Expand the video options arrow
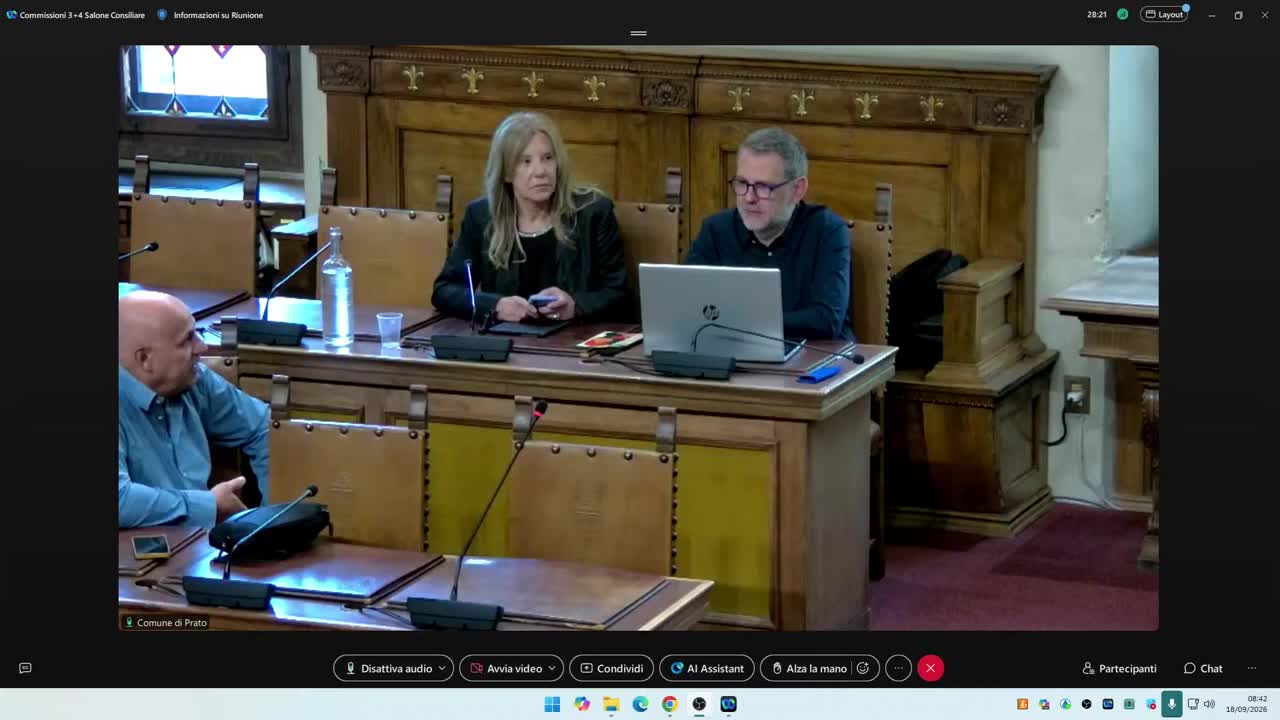The width and height of the screenshot is (1280, 720). coord(552,668)
